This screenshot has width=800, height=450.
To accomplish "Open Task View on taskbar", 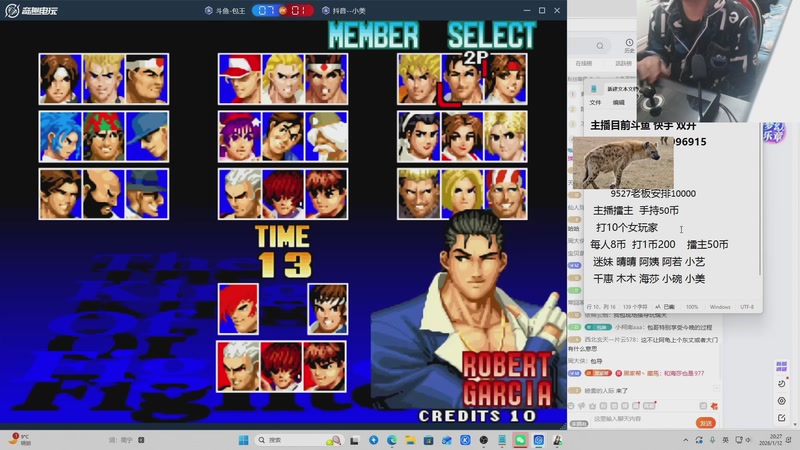I will [354, 440].
